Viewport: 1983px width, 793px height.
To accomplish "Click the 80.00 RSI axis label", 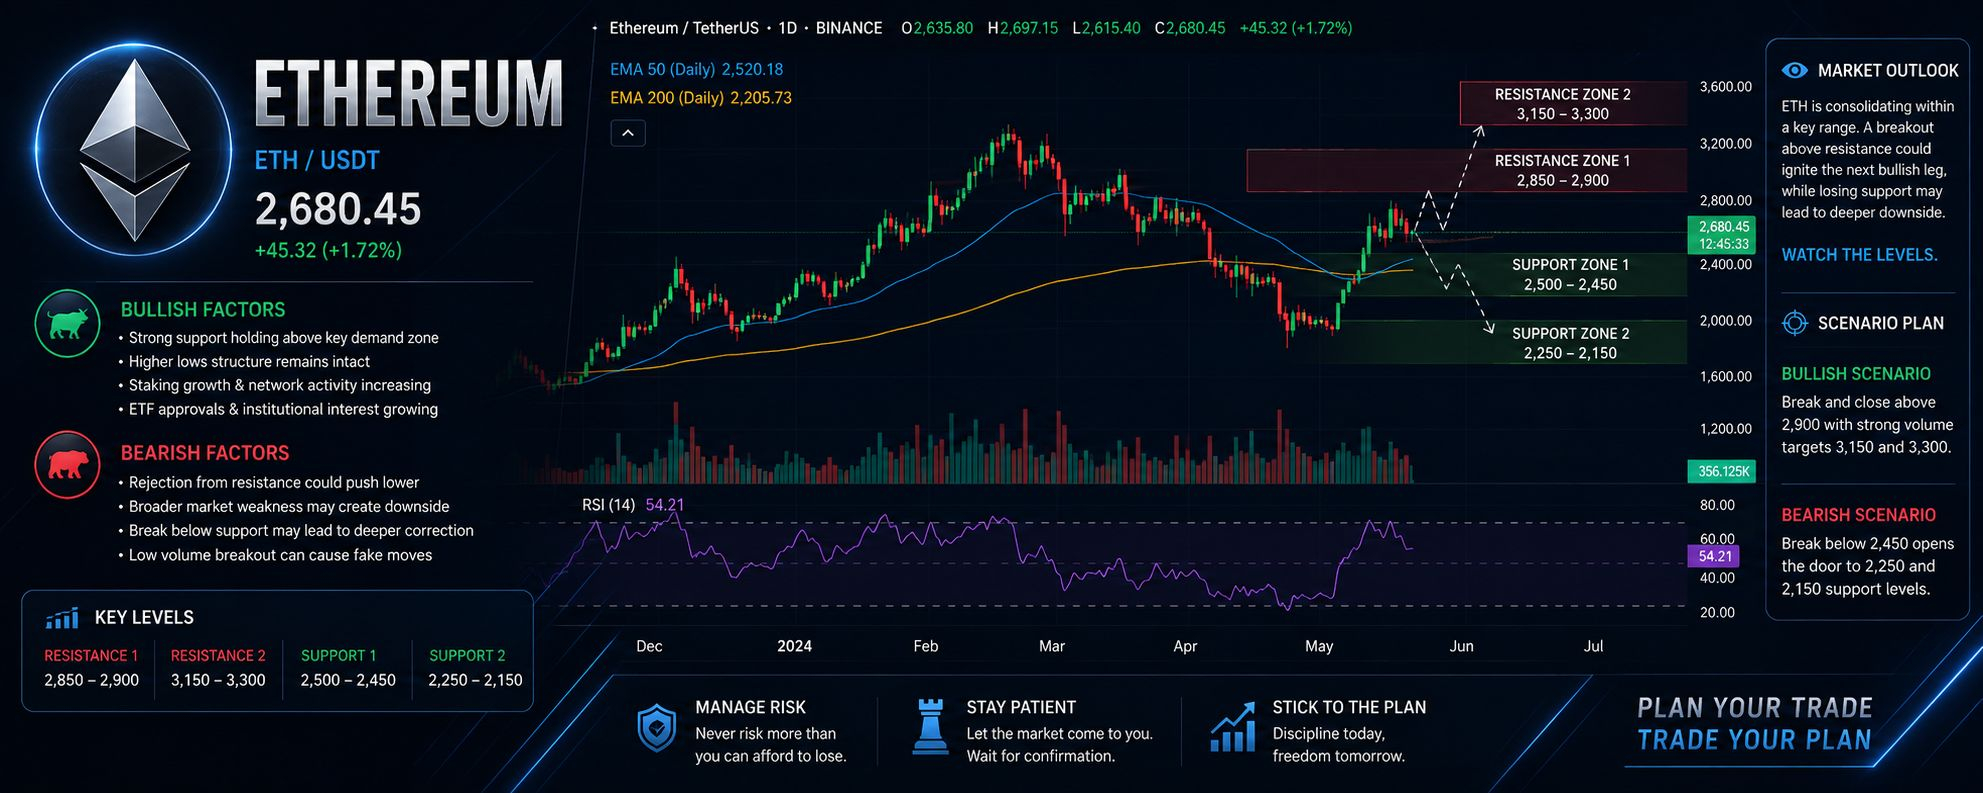I will 1717,506.
